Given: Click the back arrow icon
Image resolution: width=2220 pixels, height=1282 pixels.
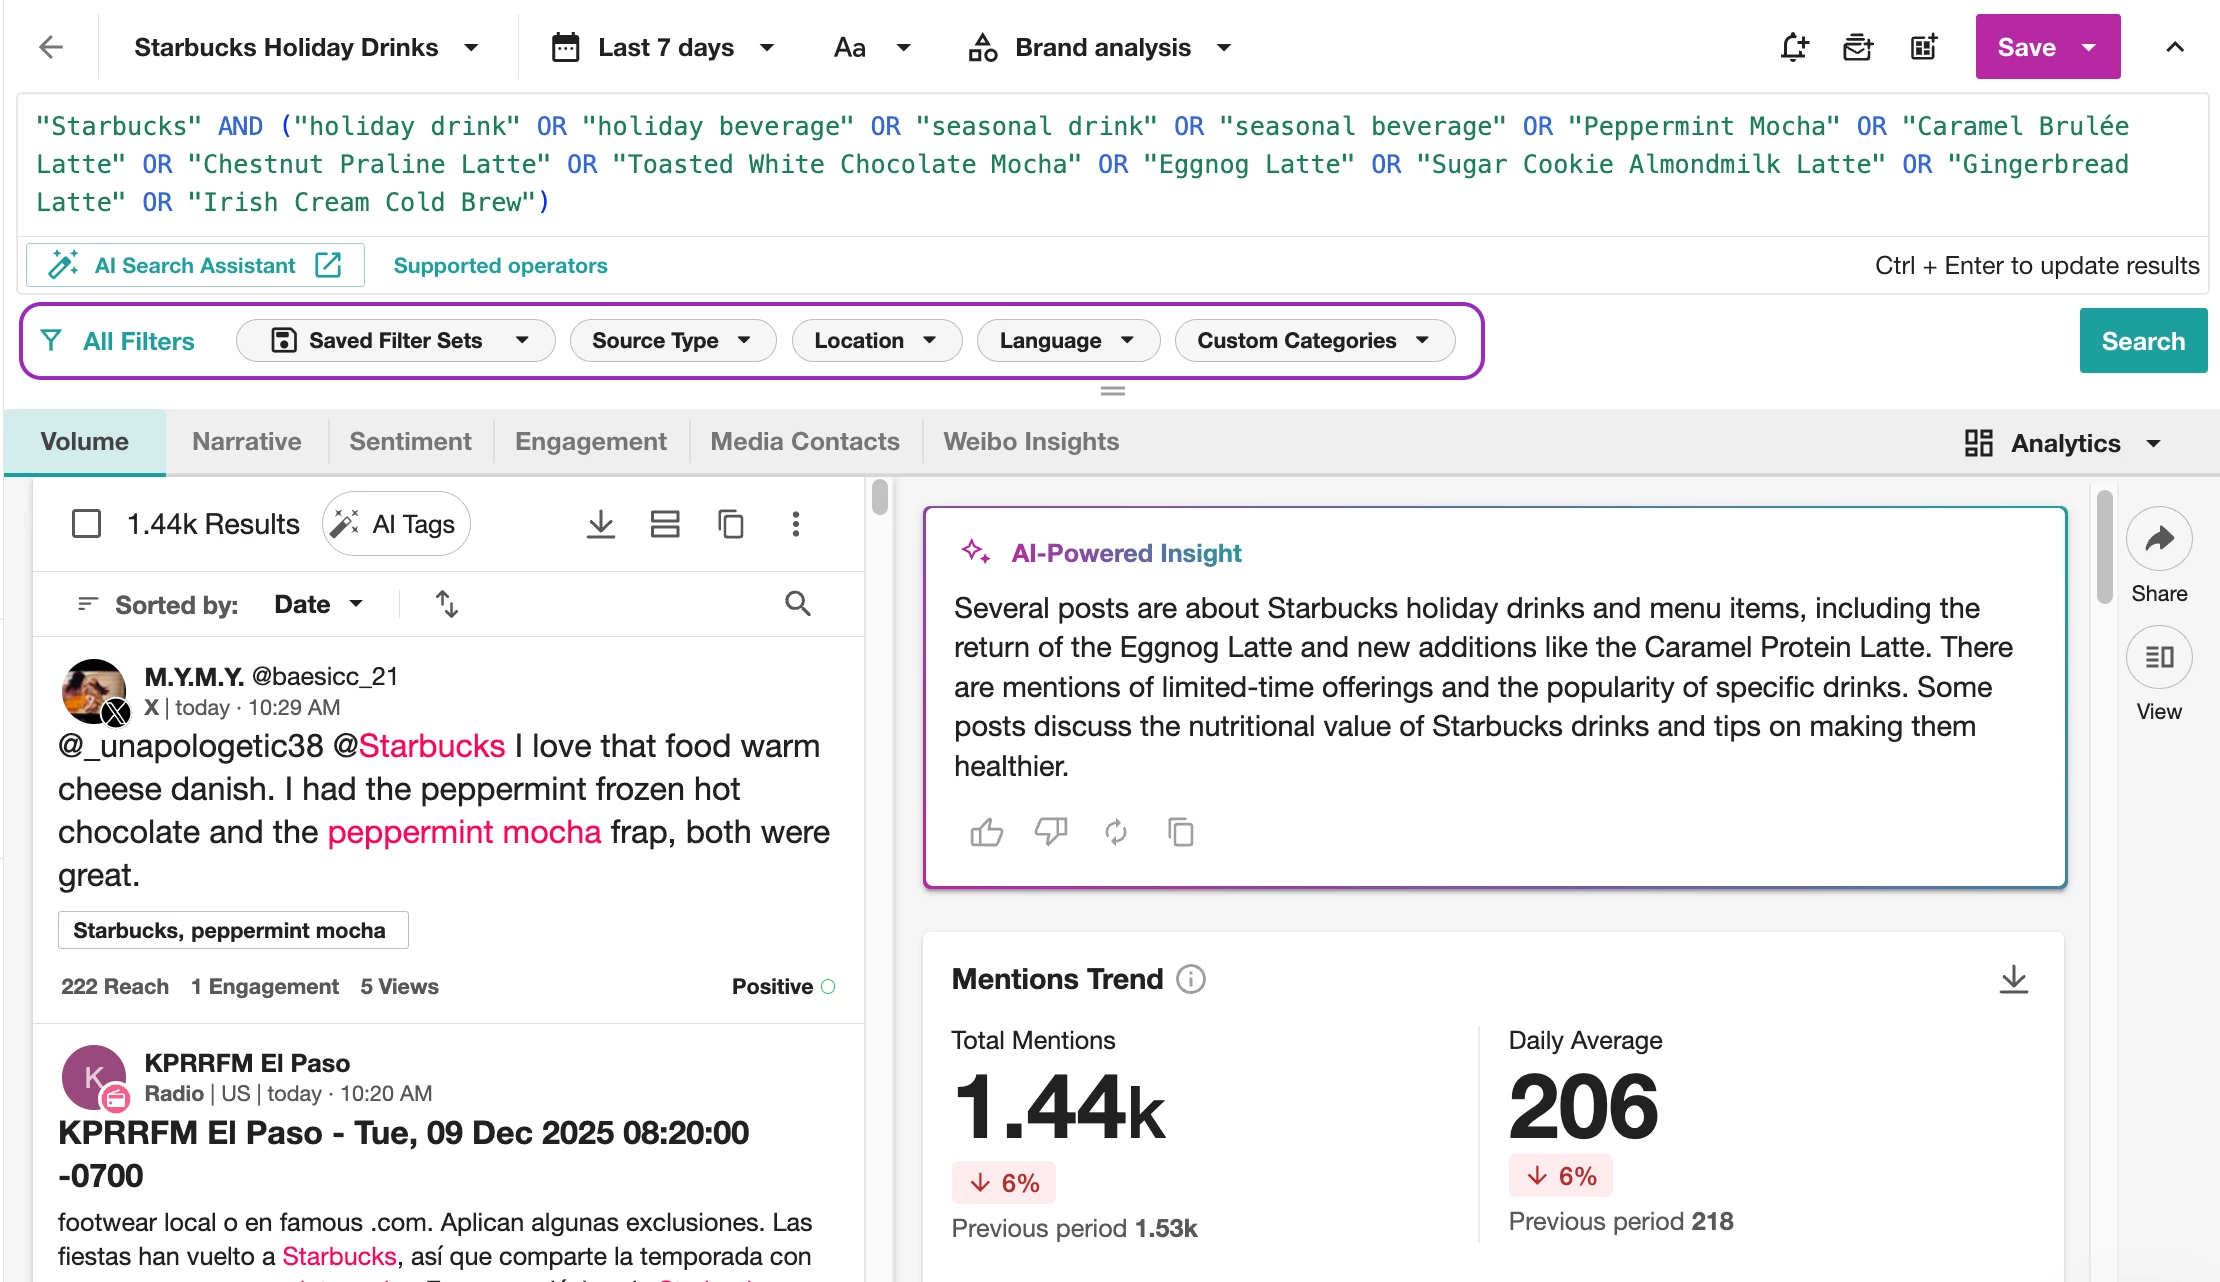Looking at the screenshot, I should pos(51,47).
